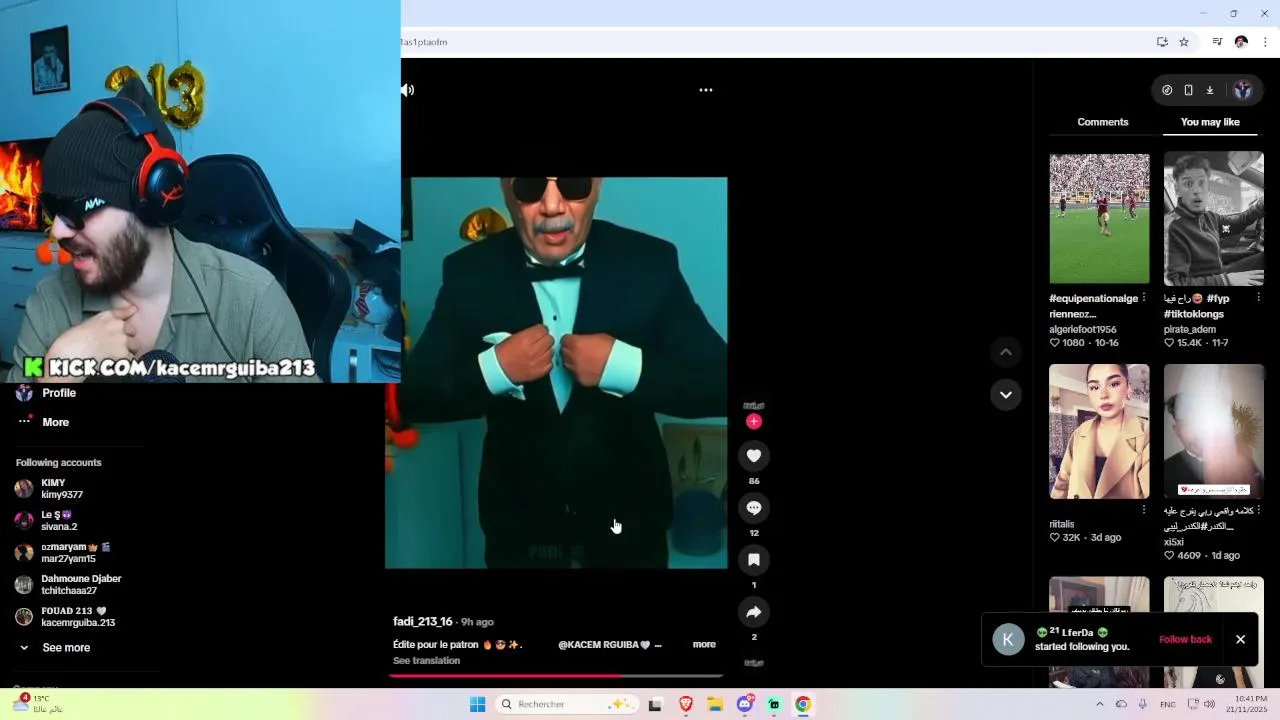Open the xi5xi video thumbnail

1214,431
